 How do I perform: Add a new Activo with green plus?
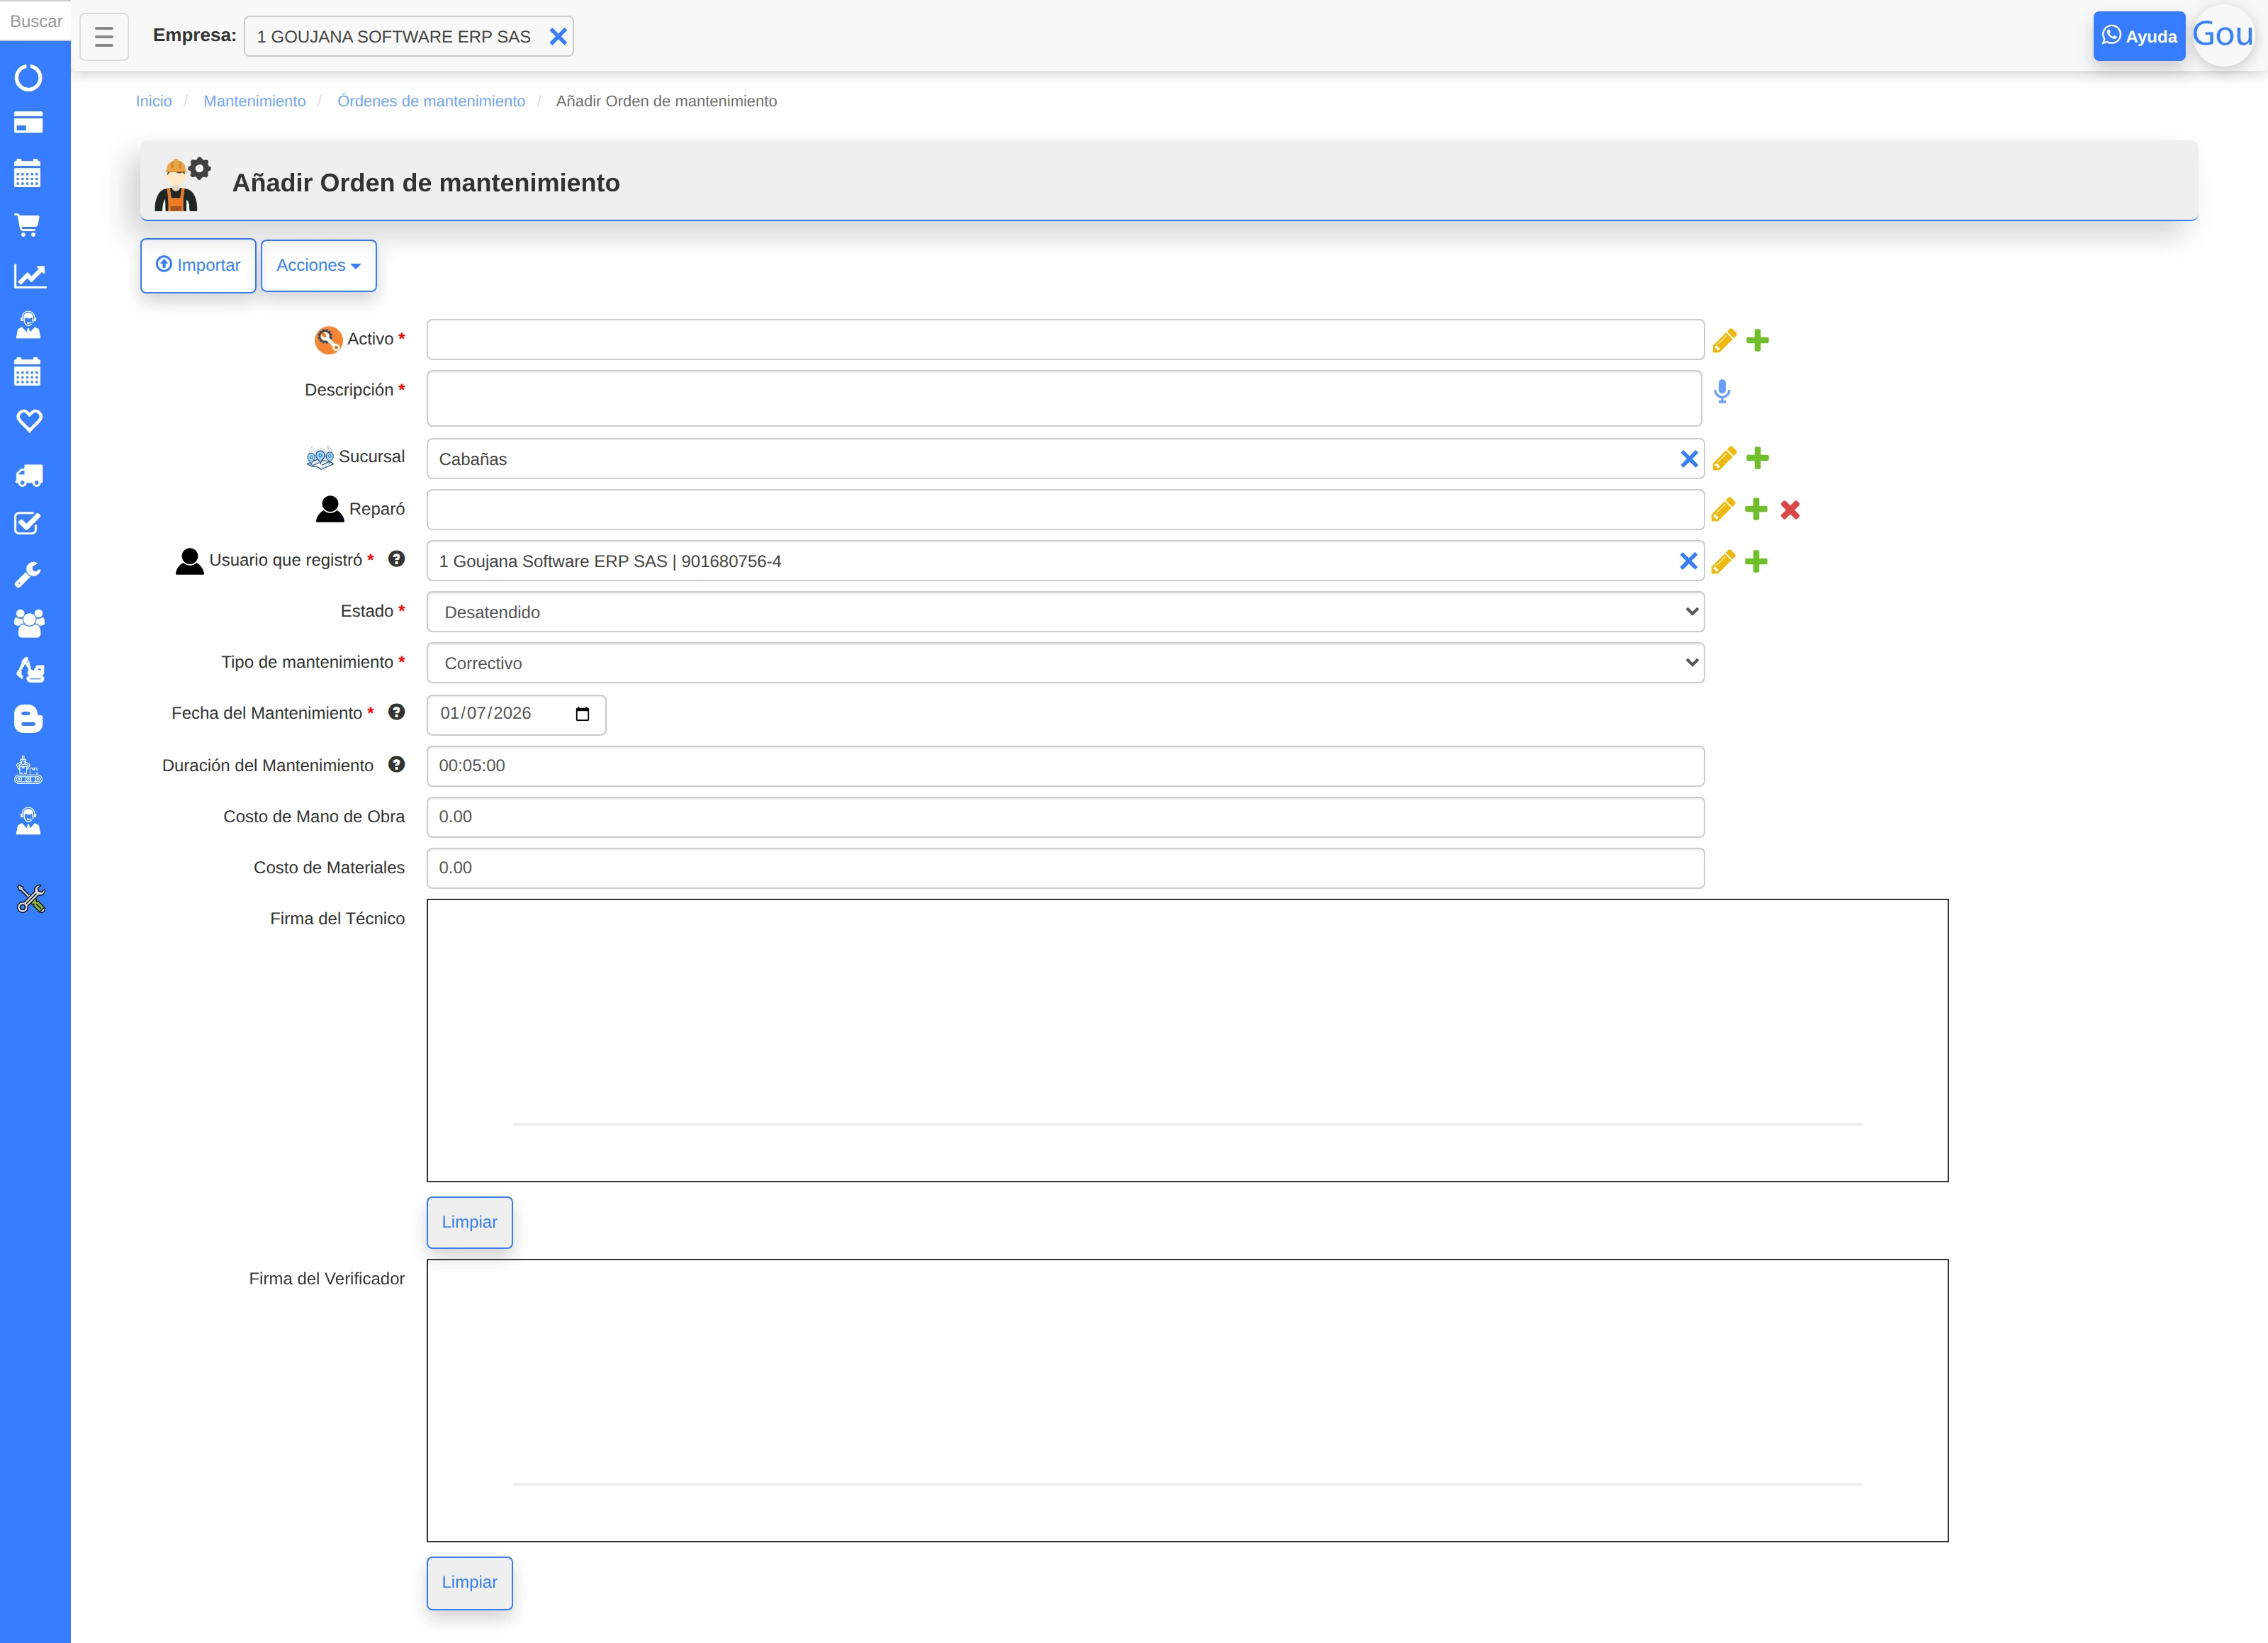tap(1758, 341)
